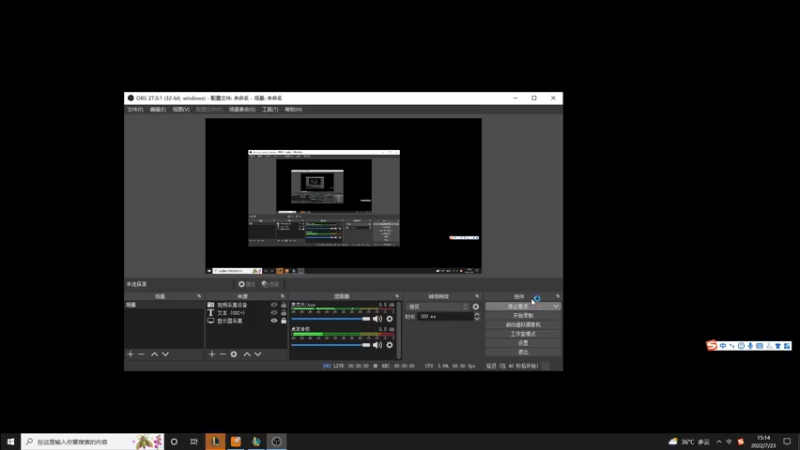Viewport: 800px width, 450px height.
Task: Open the 滤镜 filters button
Action: coord(270,284)
